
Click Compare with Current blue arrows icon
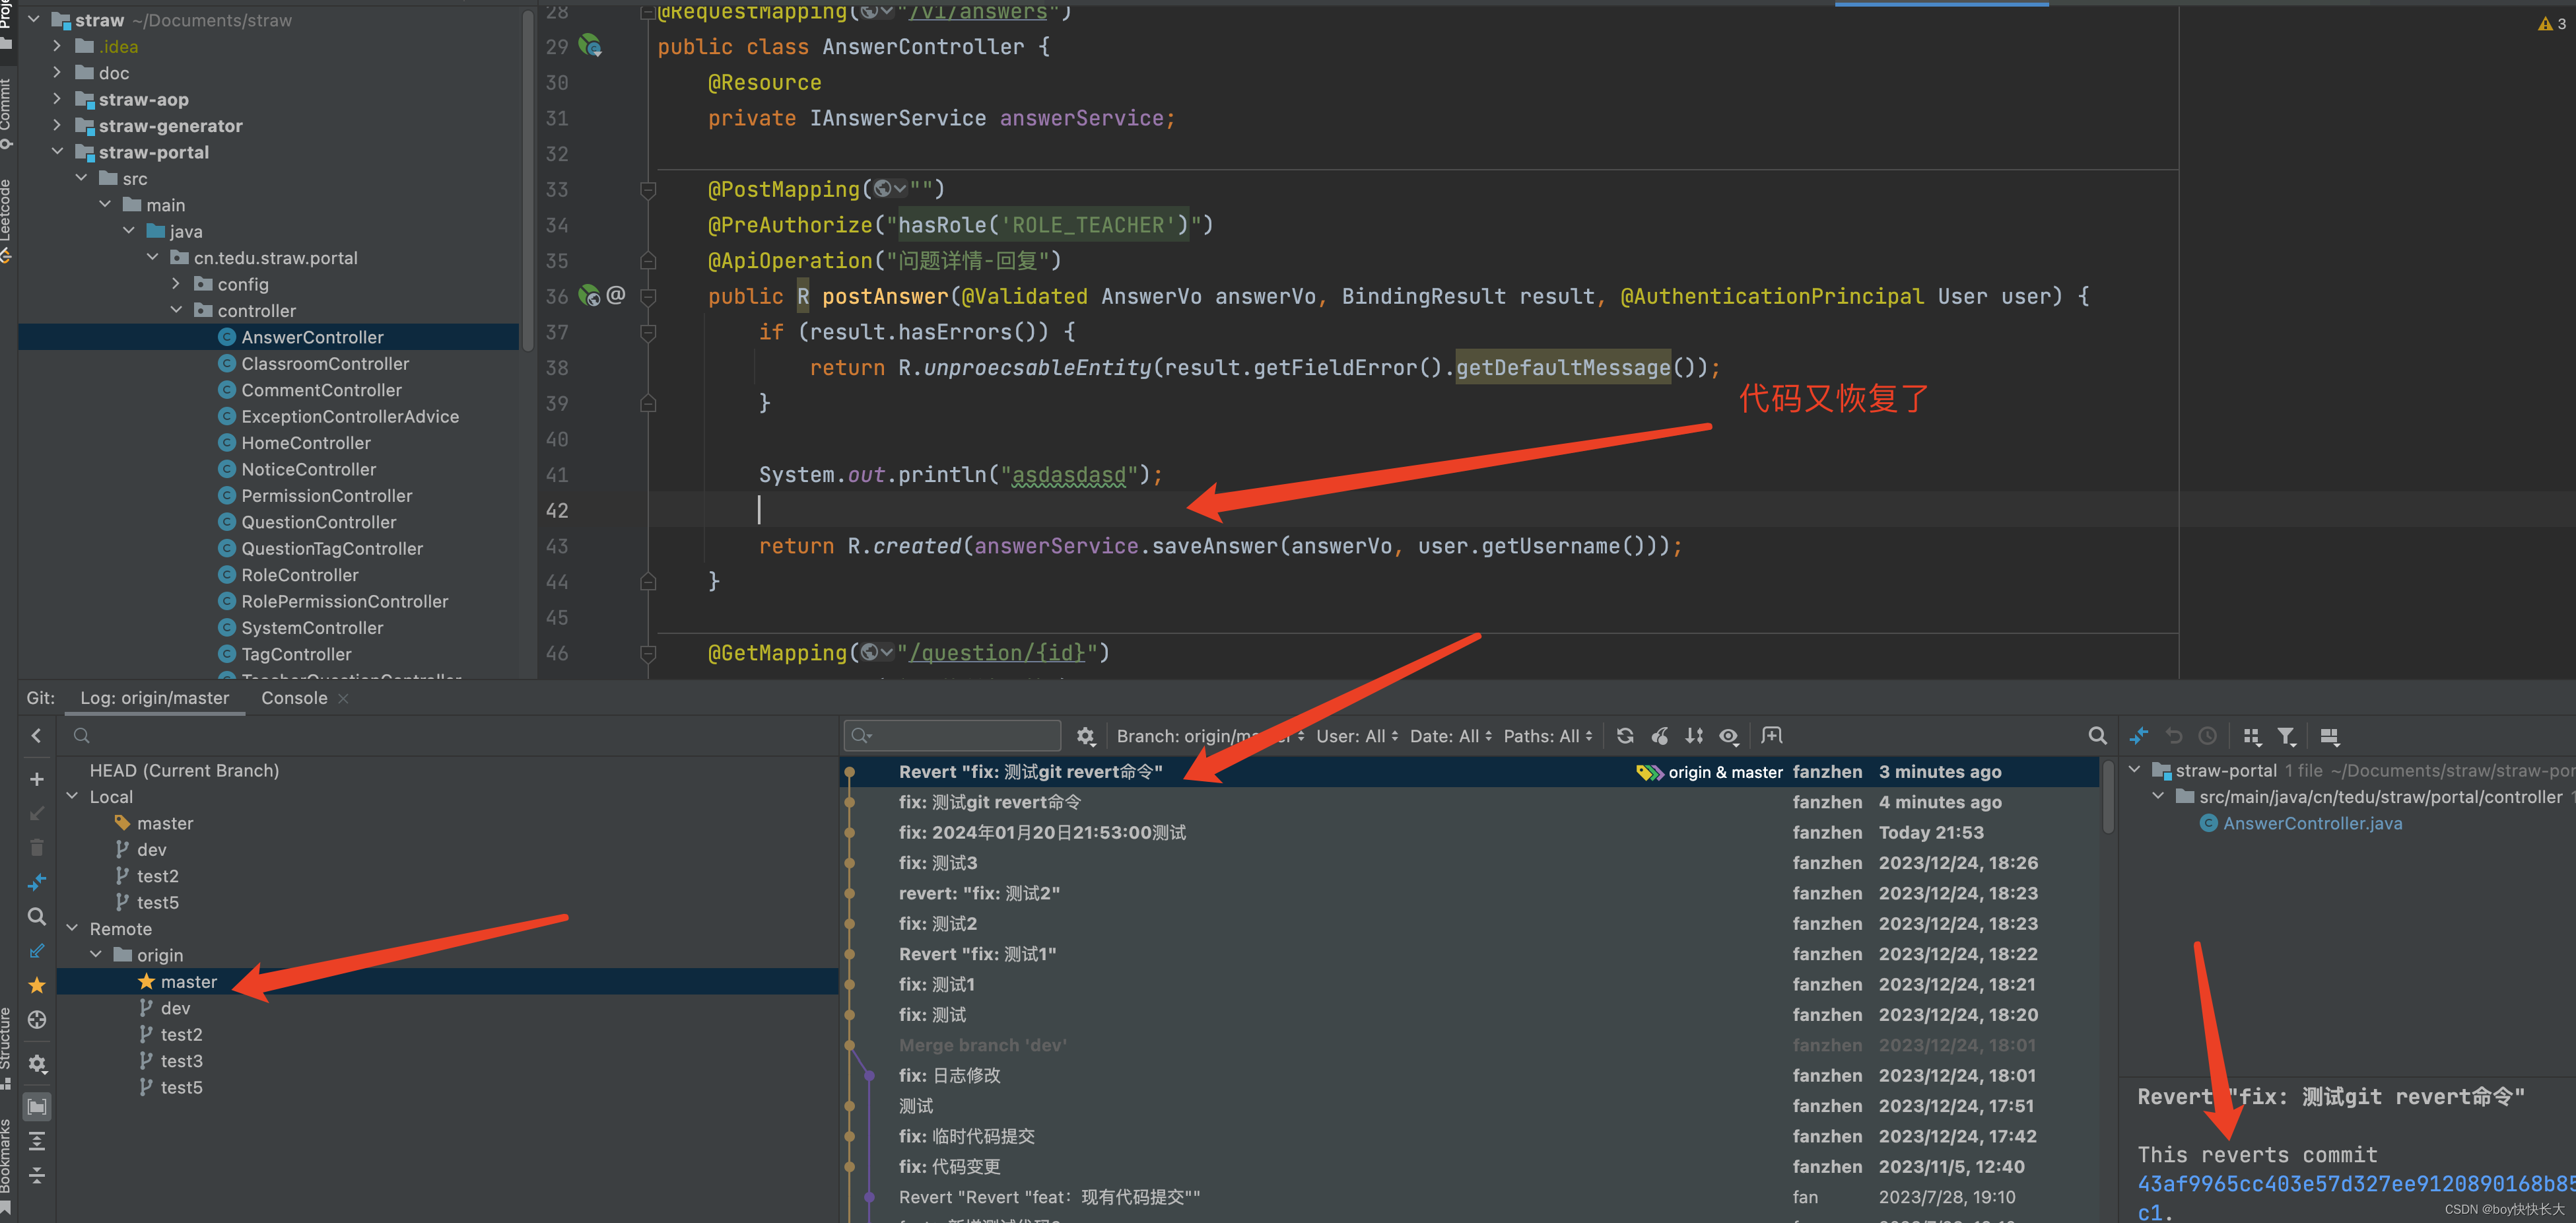coord(37,882)
